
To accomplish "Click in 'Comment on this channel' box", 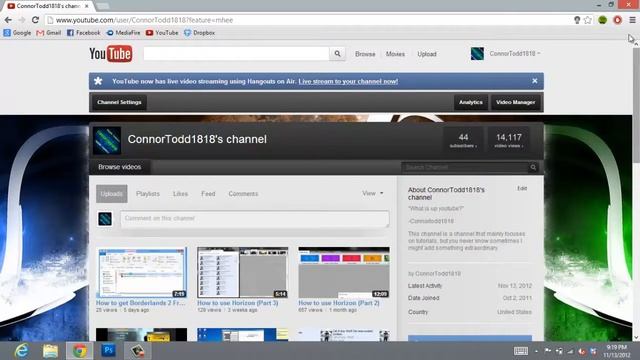I will pyautogui.click(x=255, y=219).
